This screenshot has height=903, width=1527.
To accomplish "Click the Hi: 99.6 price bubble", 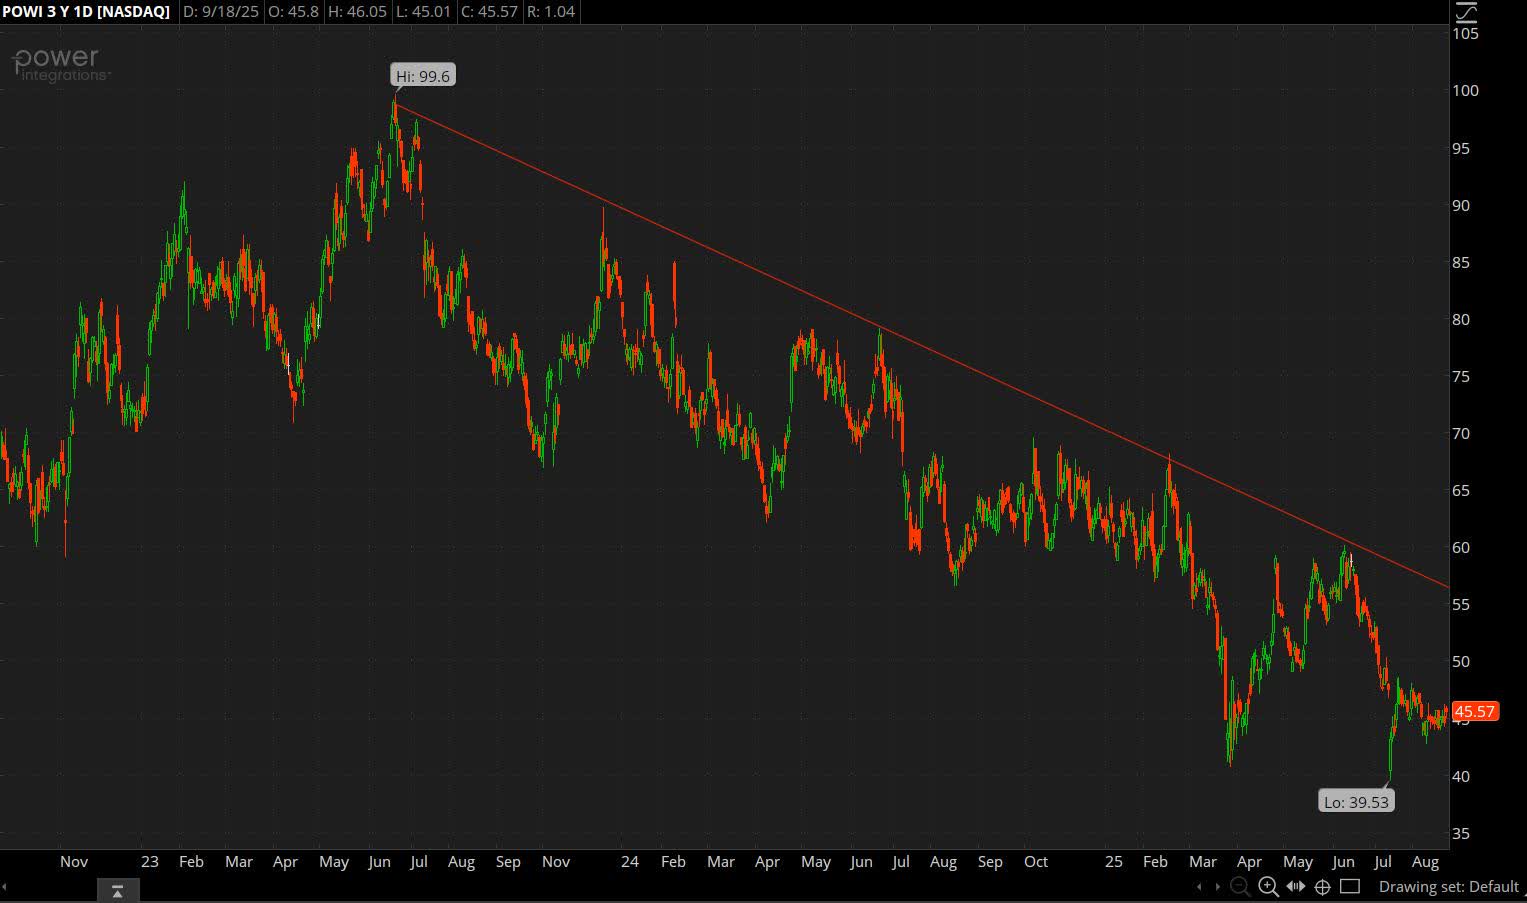I will (x=422, y=76).
